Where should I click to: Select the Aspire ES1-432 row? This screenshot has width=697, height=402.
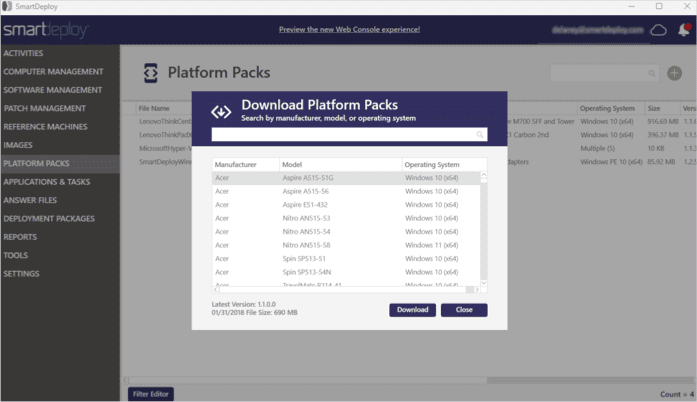[x=346, y=205]
